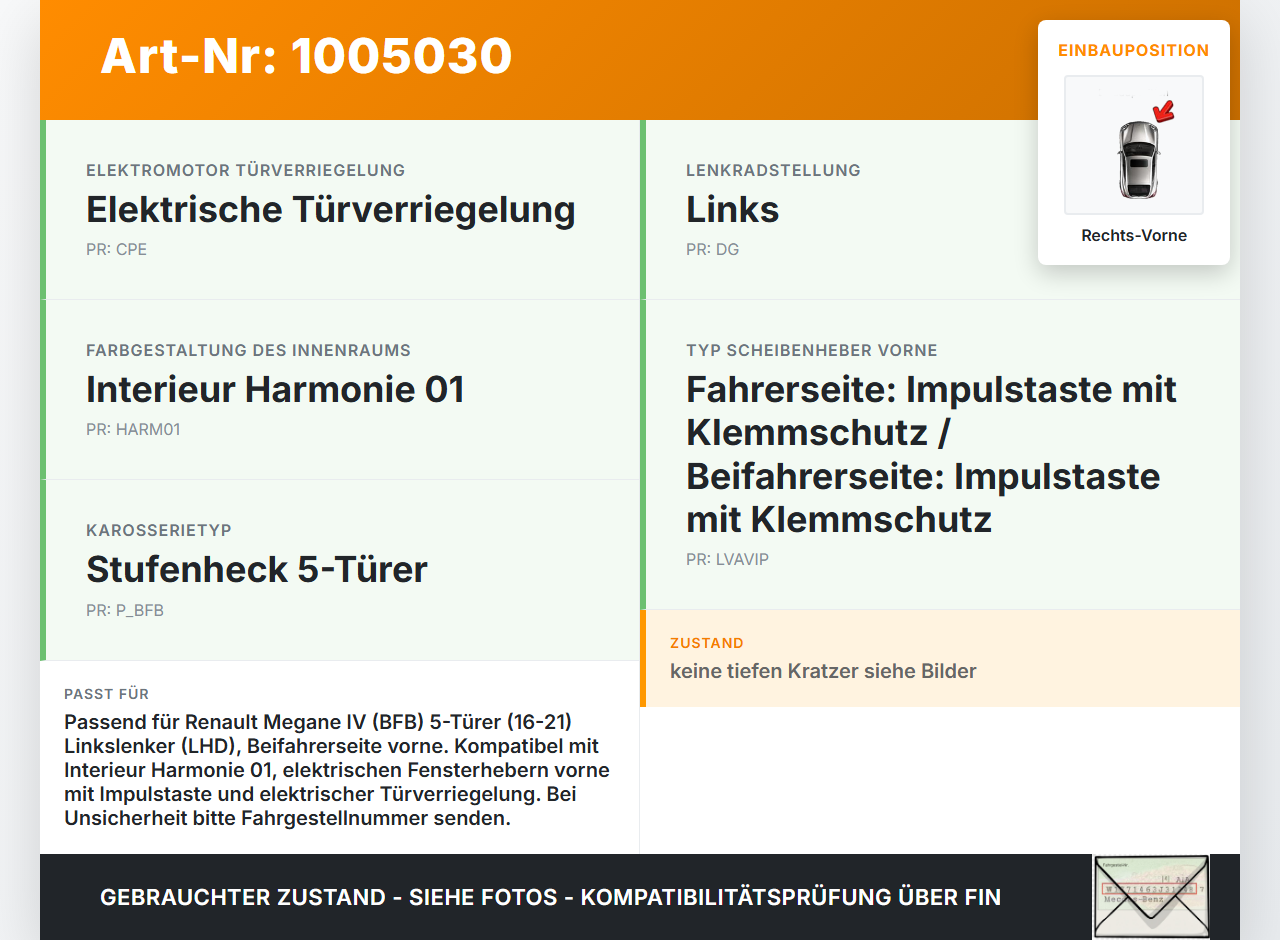Select the Art-Nr: 1005030 heading
The image size is (1280, 940).
click(x=306, y=56)
